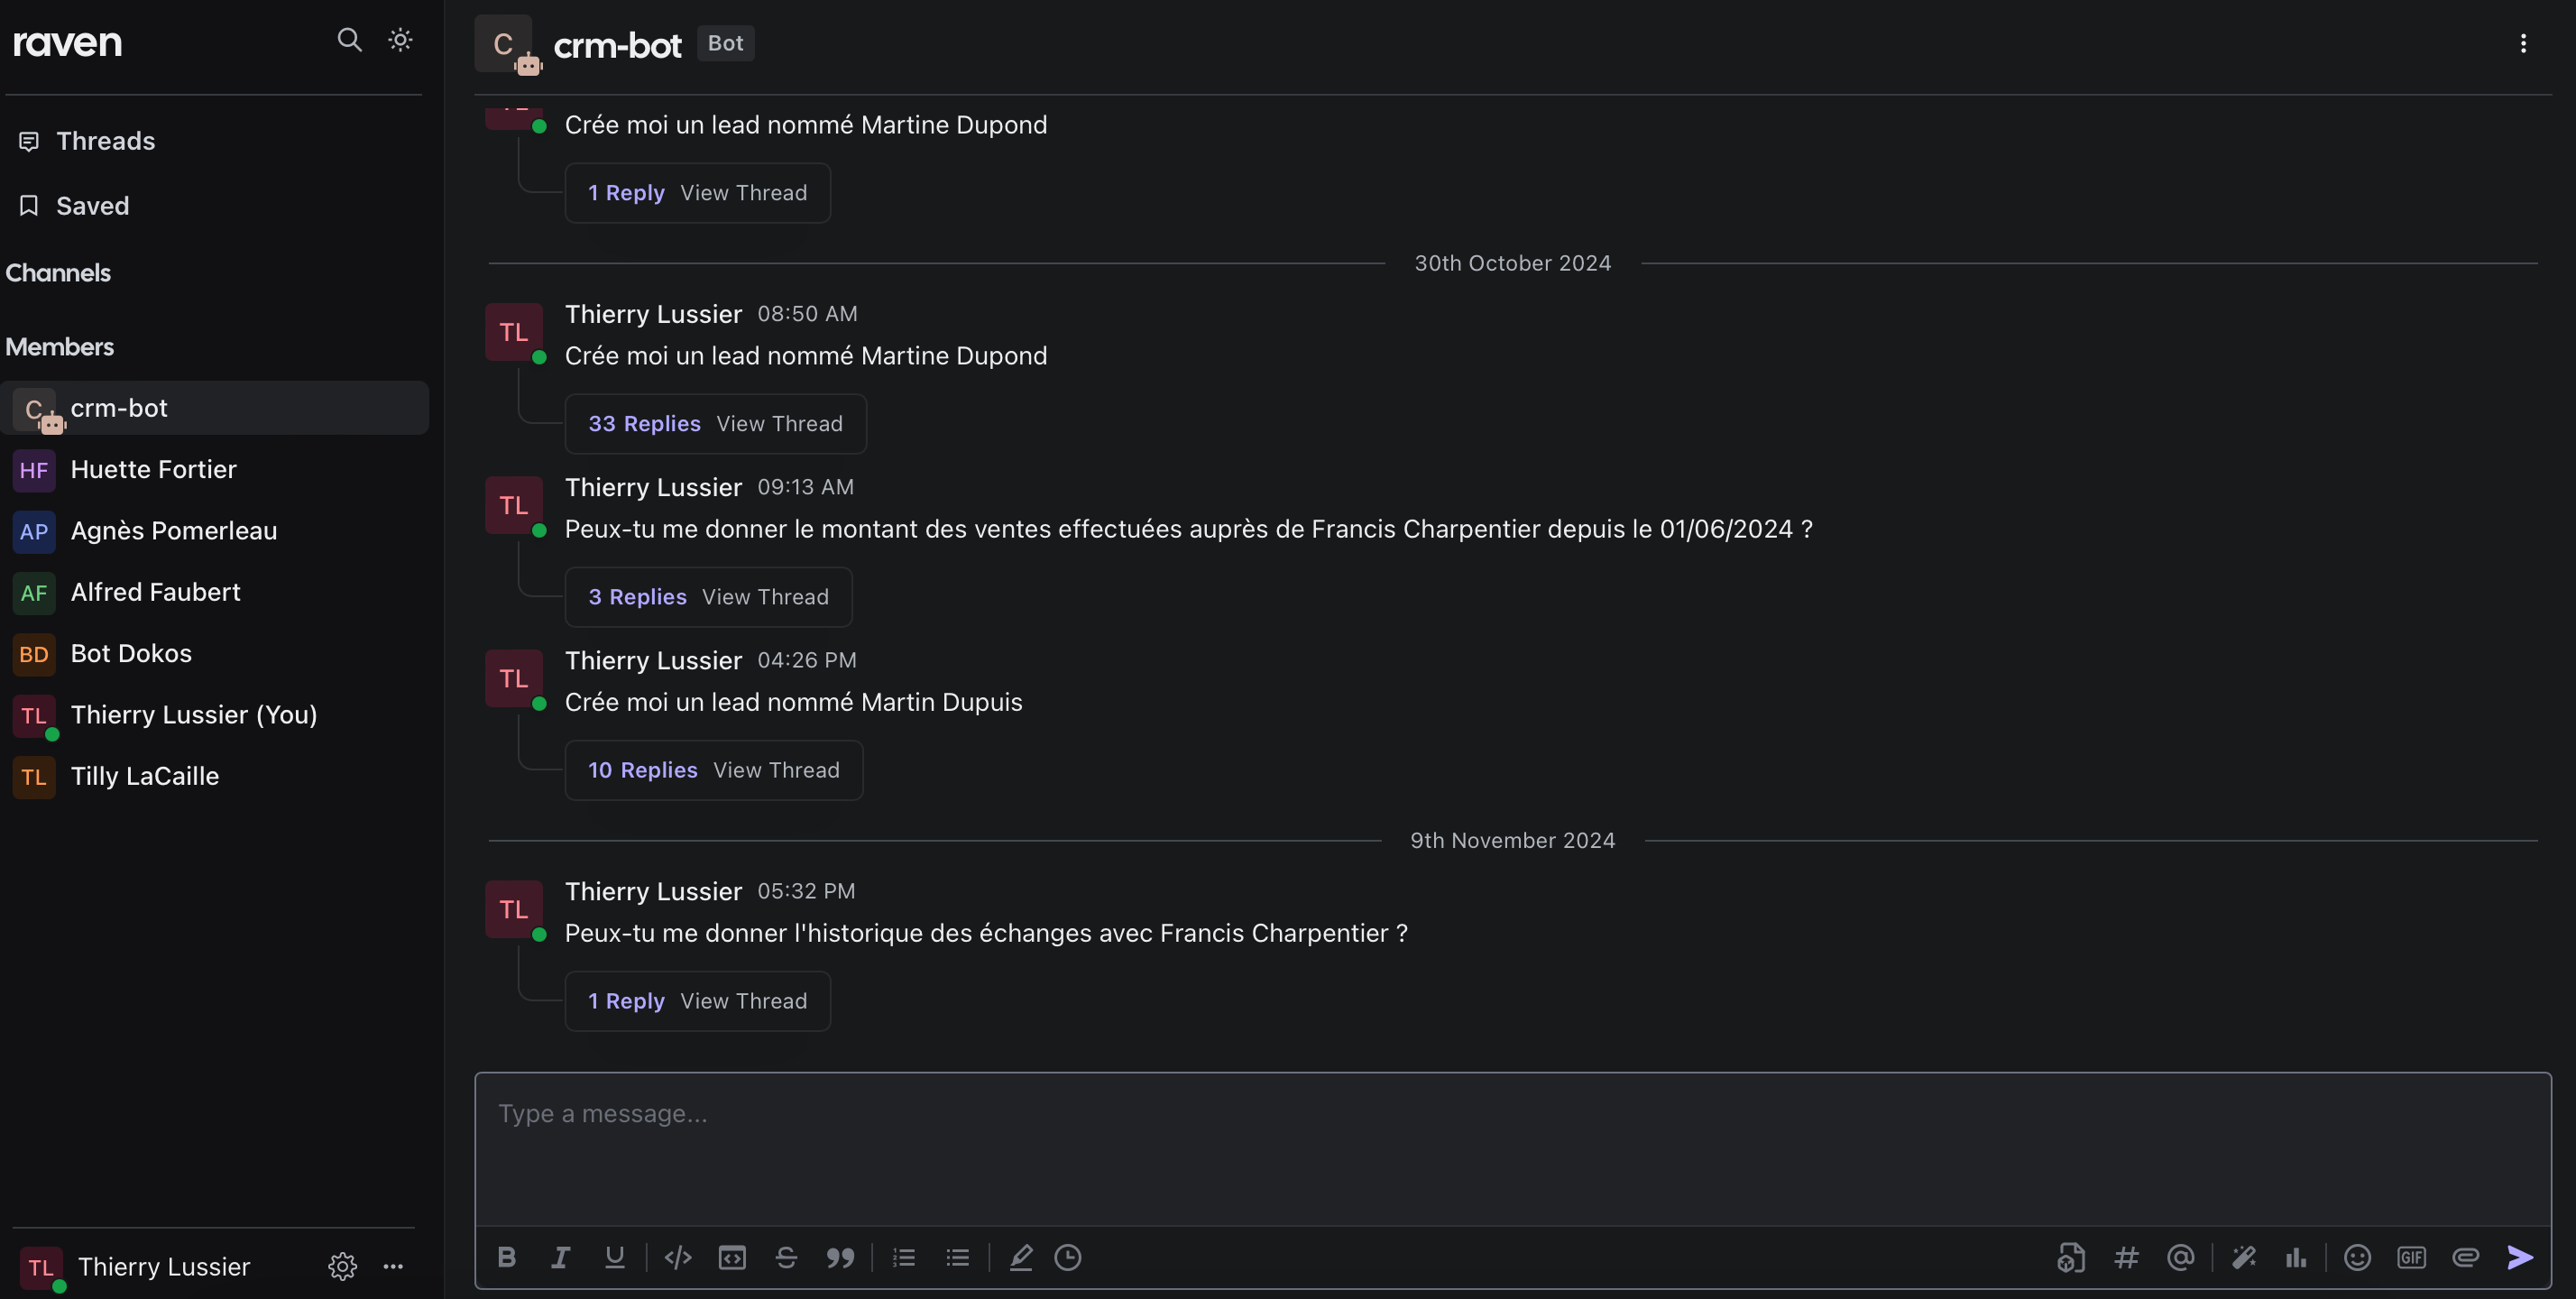Mention a user with @ icon

click(x=2180, y=1258)
